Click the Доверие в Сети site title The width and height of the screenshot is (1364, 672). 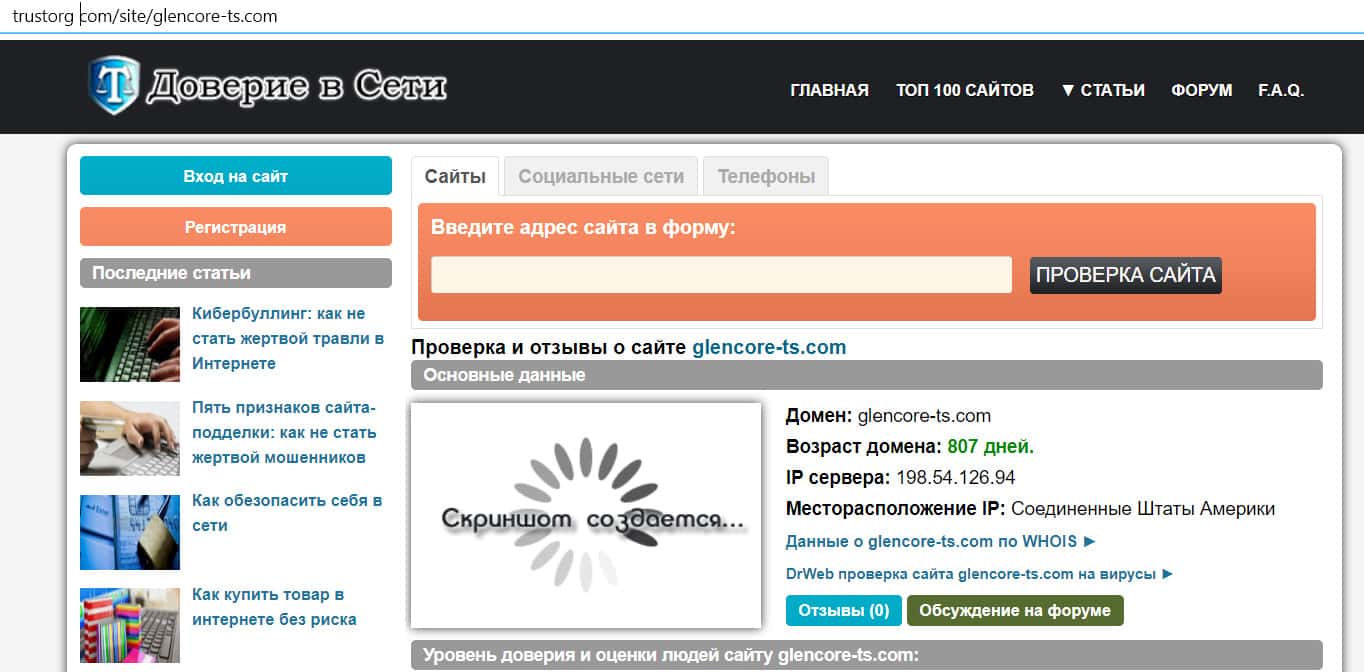297,87
